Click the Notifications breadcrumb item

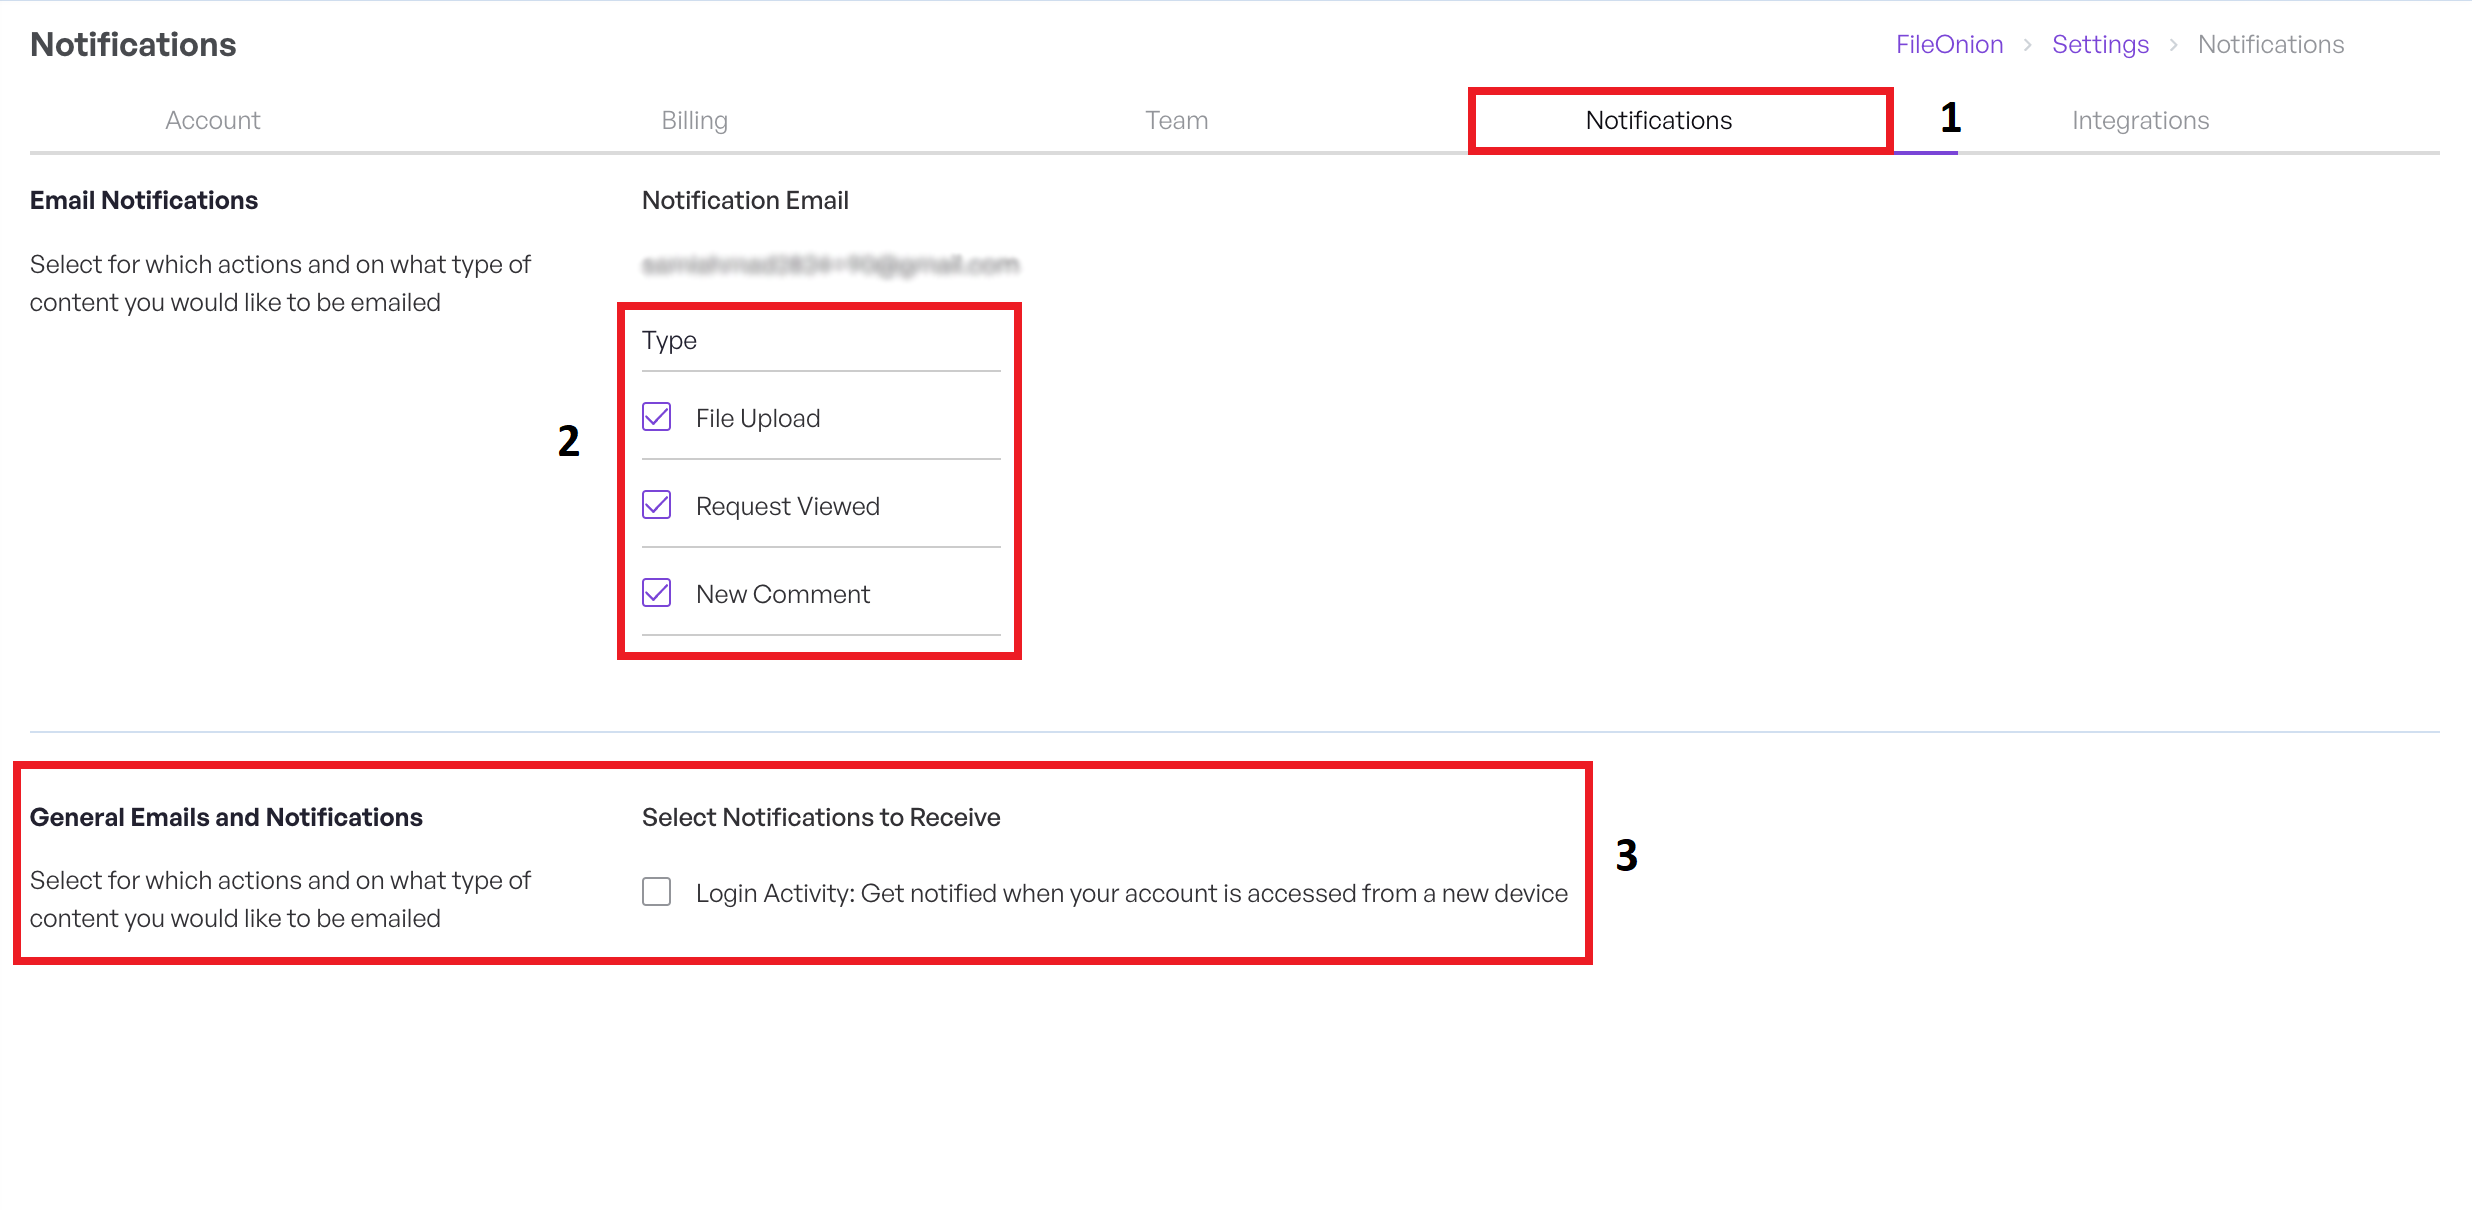coord(2270,44)
